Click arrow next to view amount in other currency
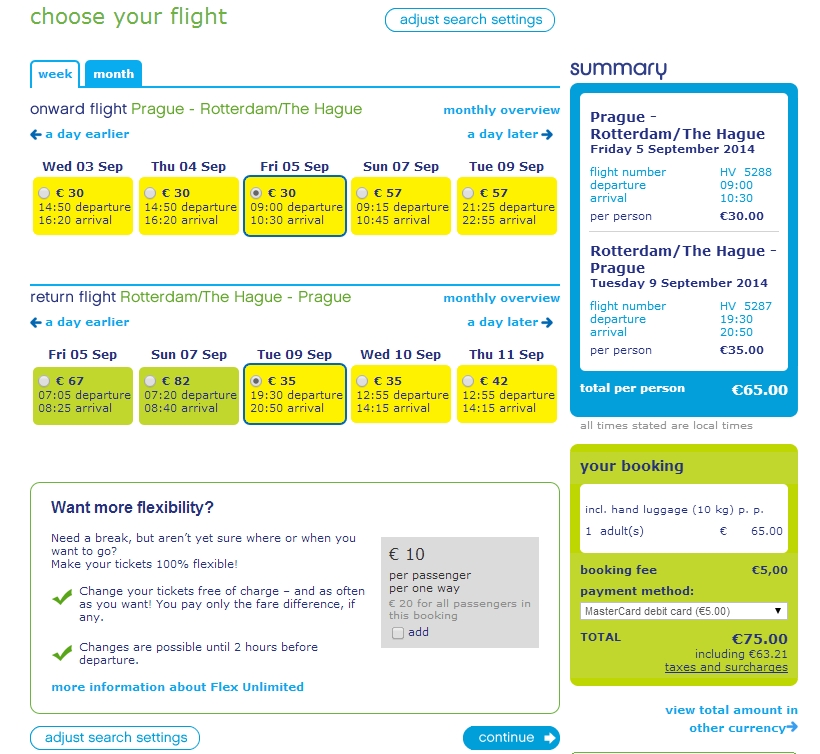The image size is (820, 754). [x=792, y=728]
